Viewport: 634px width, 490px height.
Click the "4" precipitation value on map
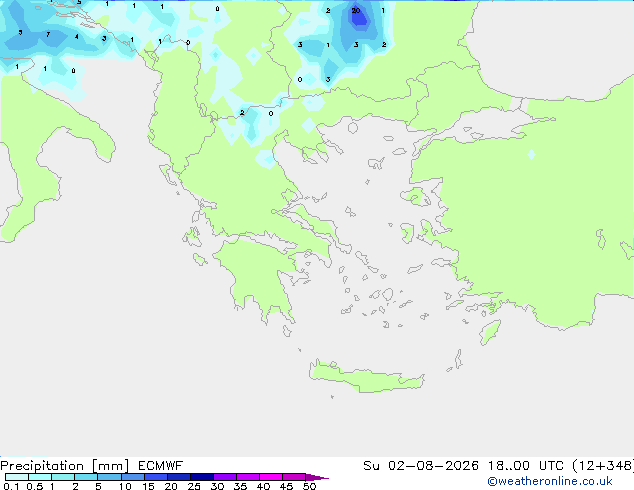[76, 37]
